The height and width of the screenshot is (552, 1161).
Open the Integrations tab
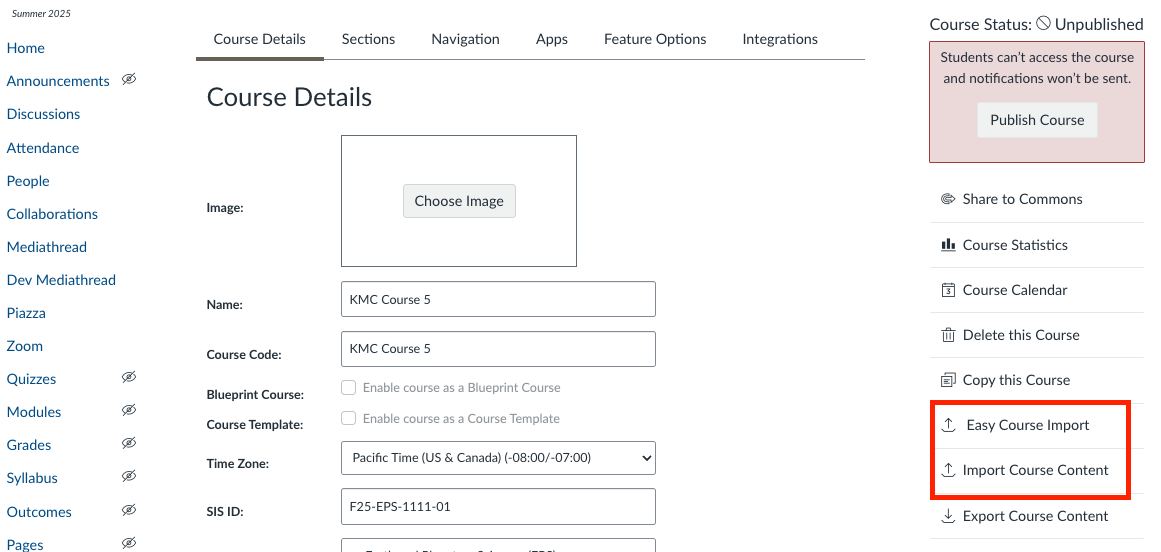[x=780, y=39]
